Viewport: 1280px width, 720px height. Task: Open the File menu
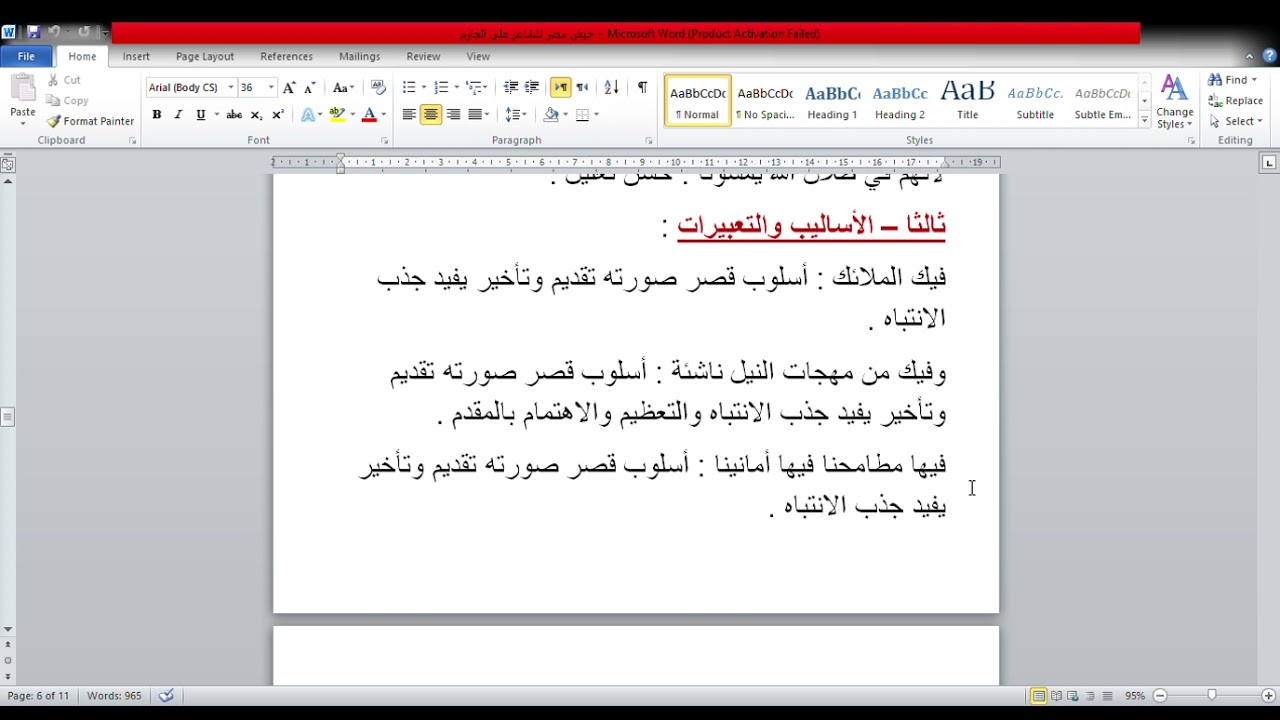click(x=26, y=57)
